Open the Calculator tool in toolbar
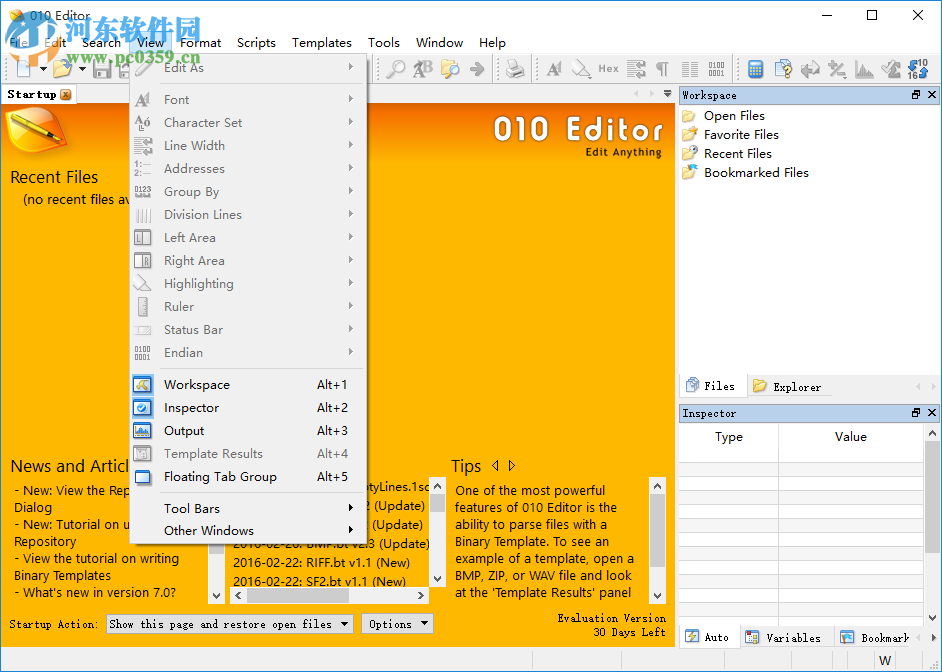The height and width of the screenshot is (672, 942). pyautogui.click(x=756, y=69)
